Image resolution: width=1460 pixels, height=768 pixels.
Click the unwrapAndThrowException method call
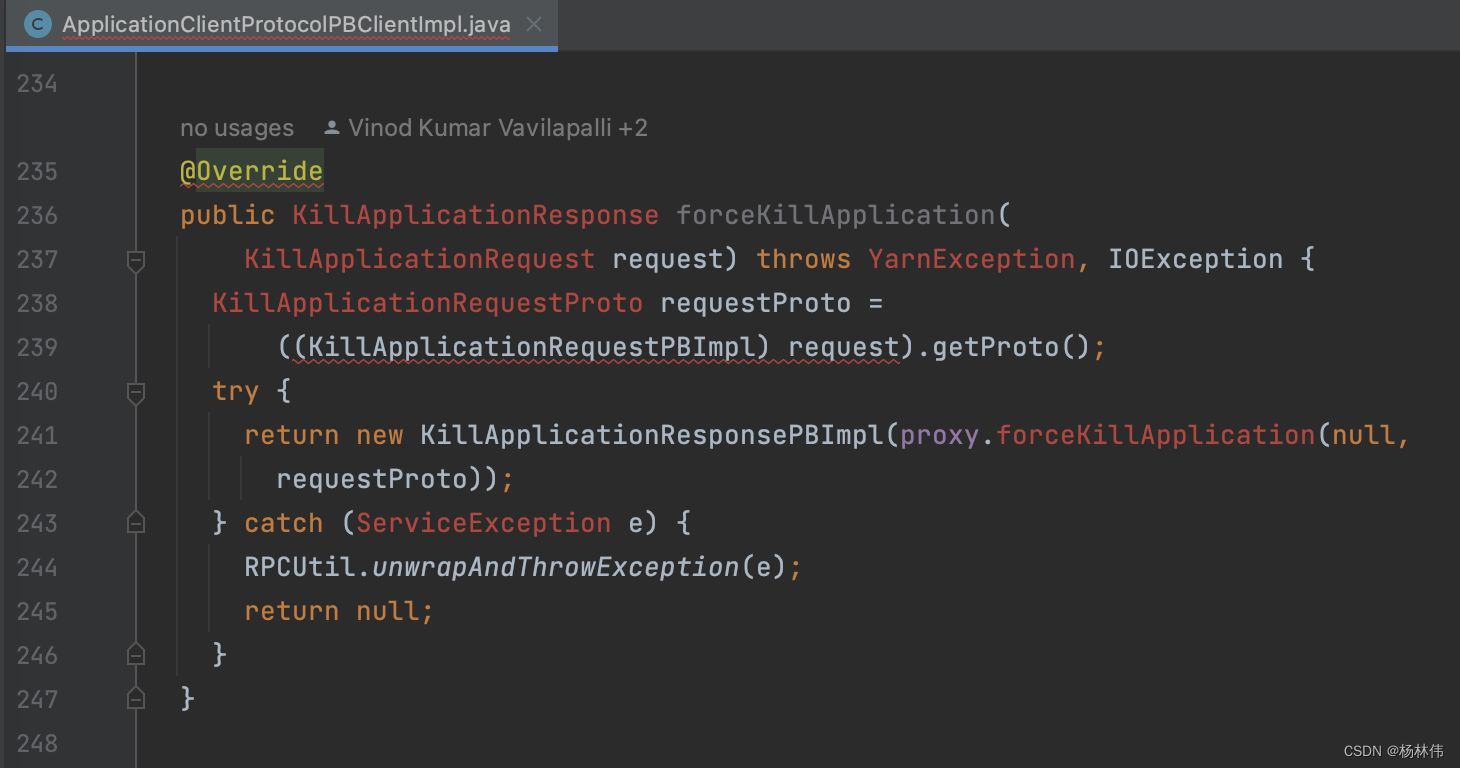click(x=556, y=567)
